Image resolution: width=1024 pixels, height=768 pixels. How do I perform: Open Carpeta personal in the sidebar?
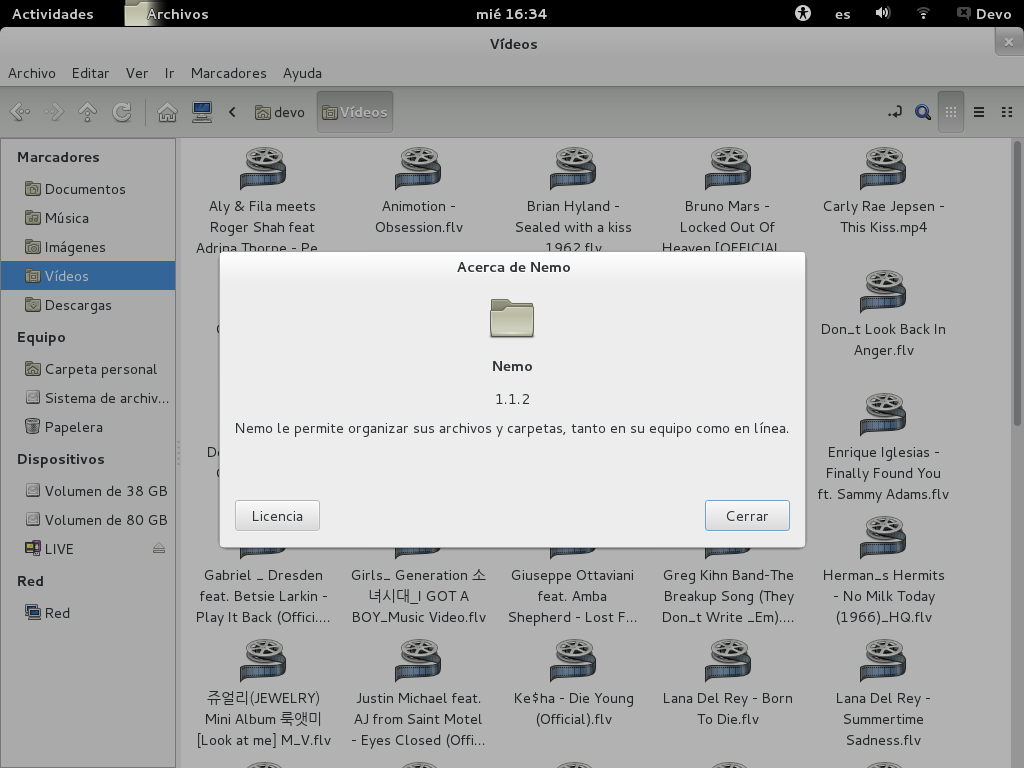point(88,369)
